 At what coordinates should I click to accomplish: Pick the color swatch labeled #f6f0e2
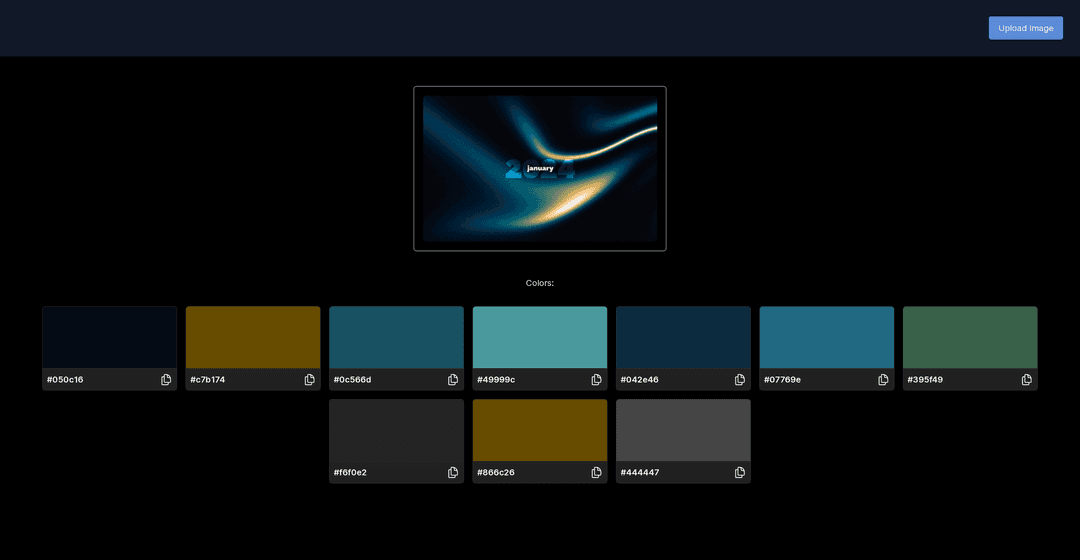point(396,430)
